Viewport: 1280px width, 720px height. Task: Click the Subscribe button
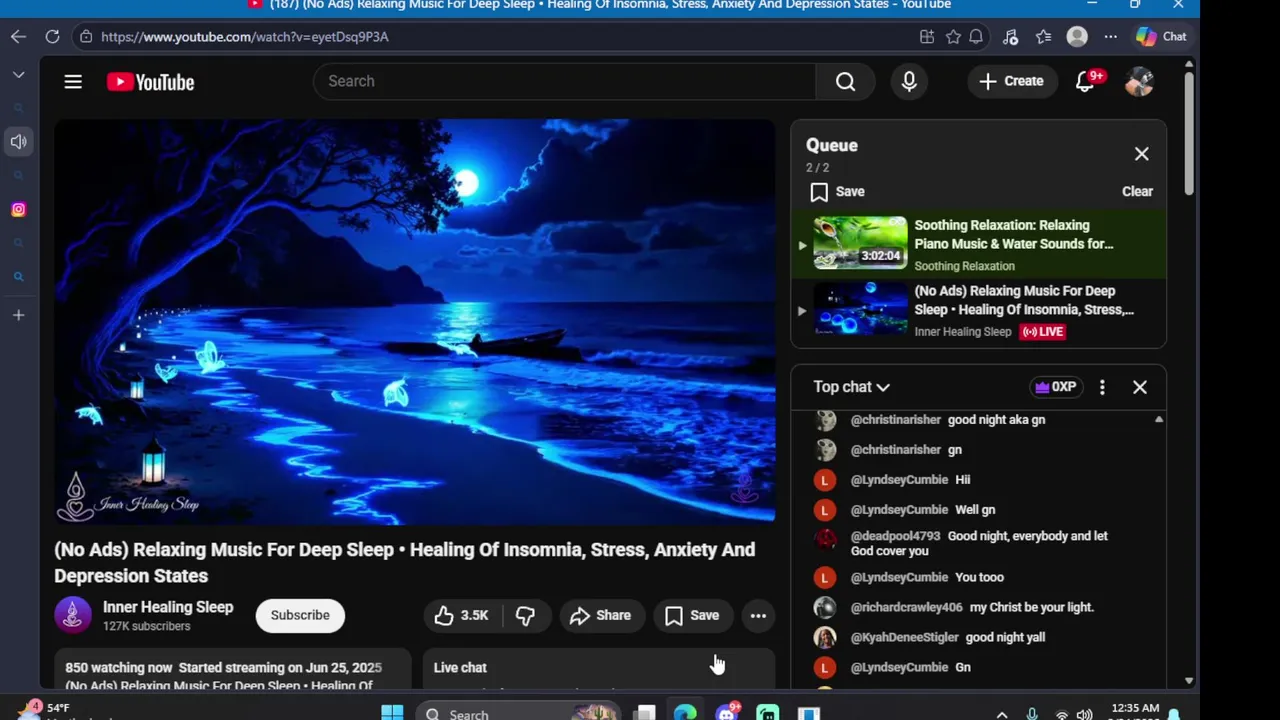(300, 615)
